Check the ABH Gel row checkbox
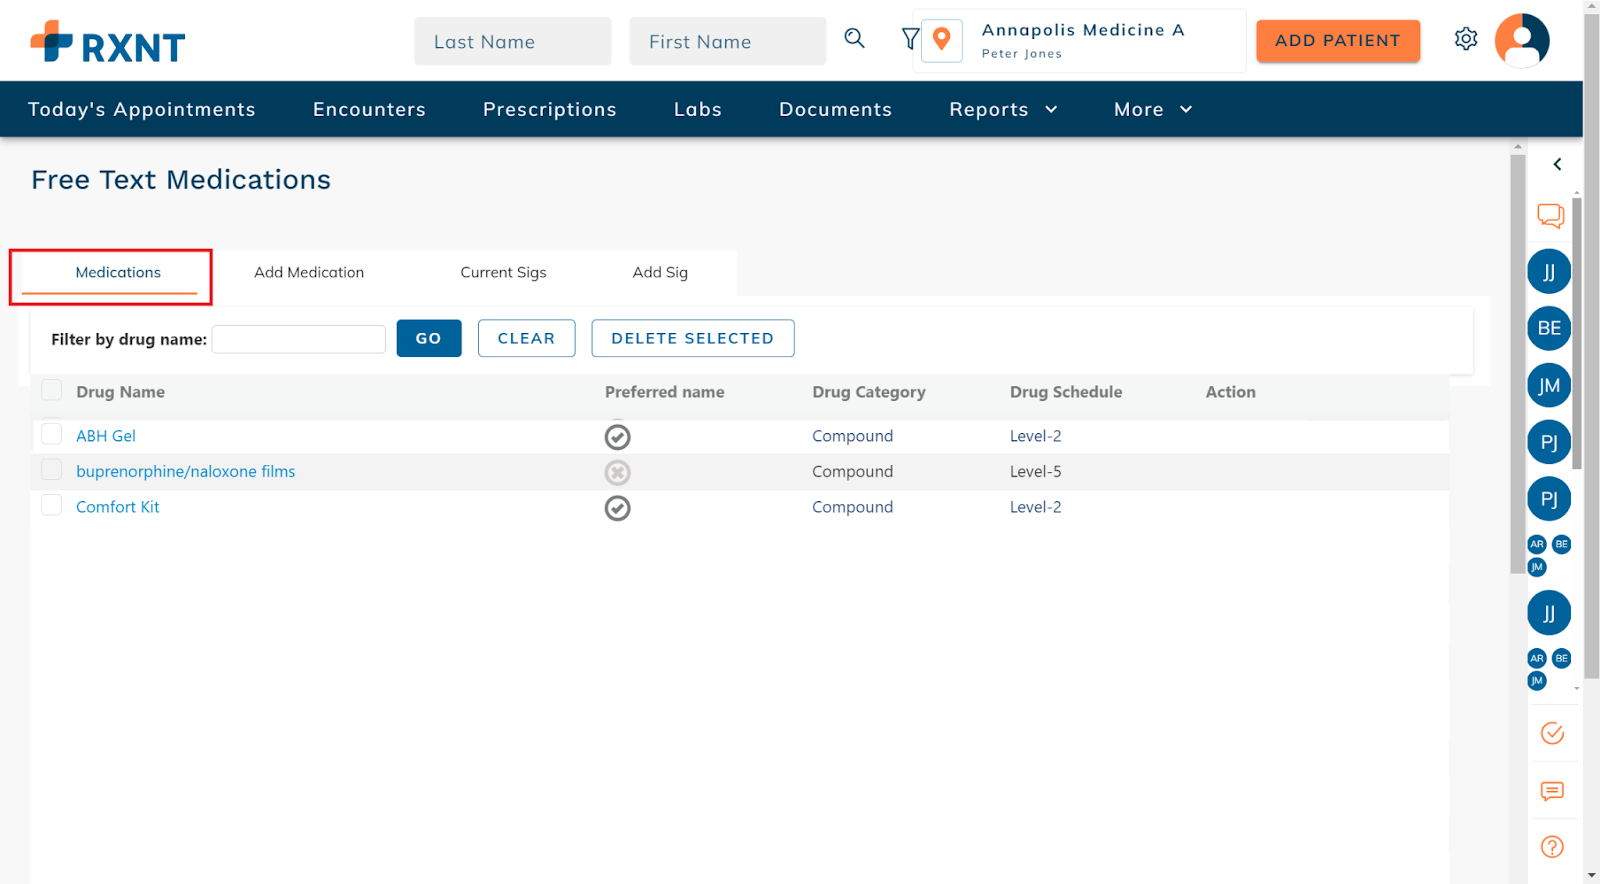The image size is (1600, 884). [x=52, y=434]
